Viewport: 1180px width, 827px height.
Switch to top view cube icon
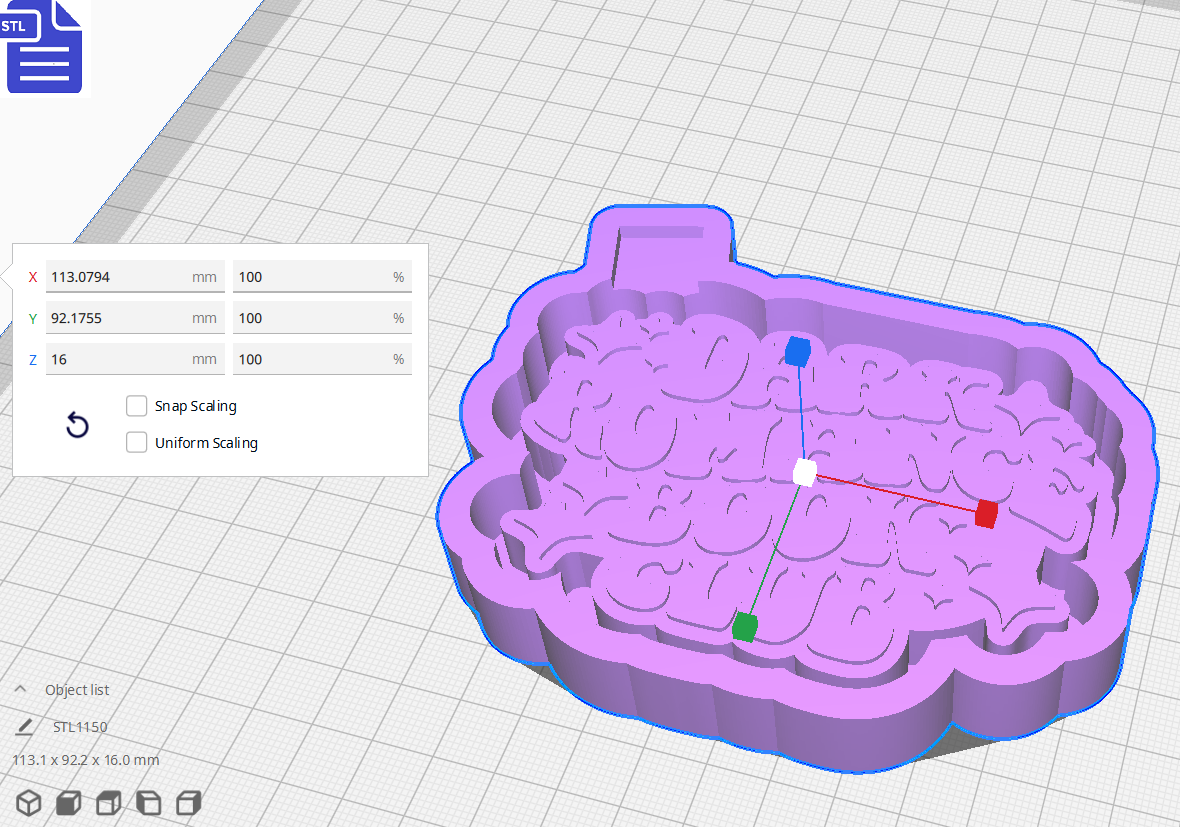click(108, 803)
